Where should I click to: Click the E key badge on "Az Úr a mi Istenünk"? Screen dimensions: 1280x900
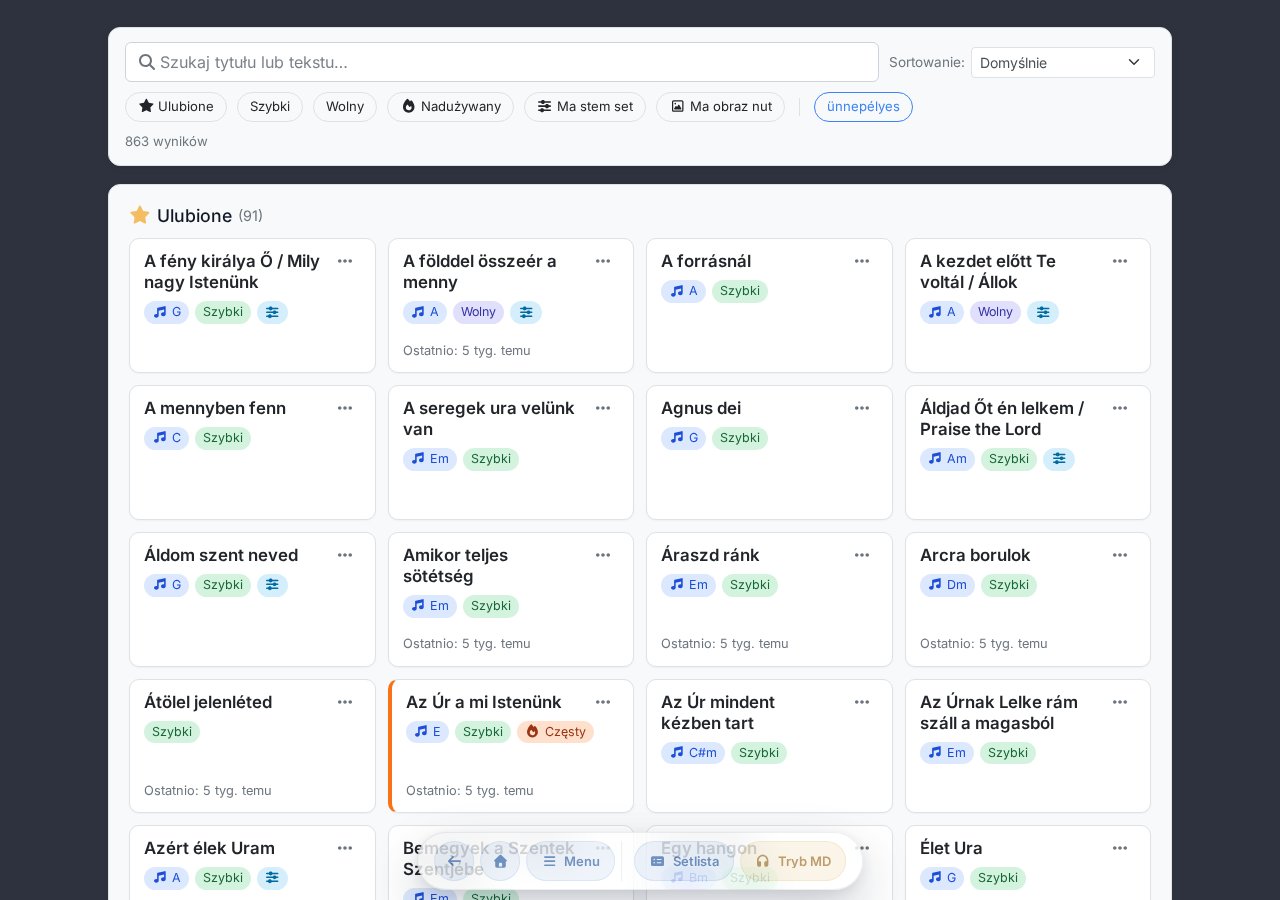[427, 732]
